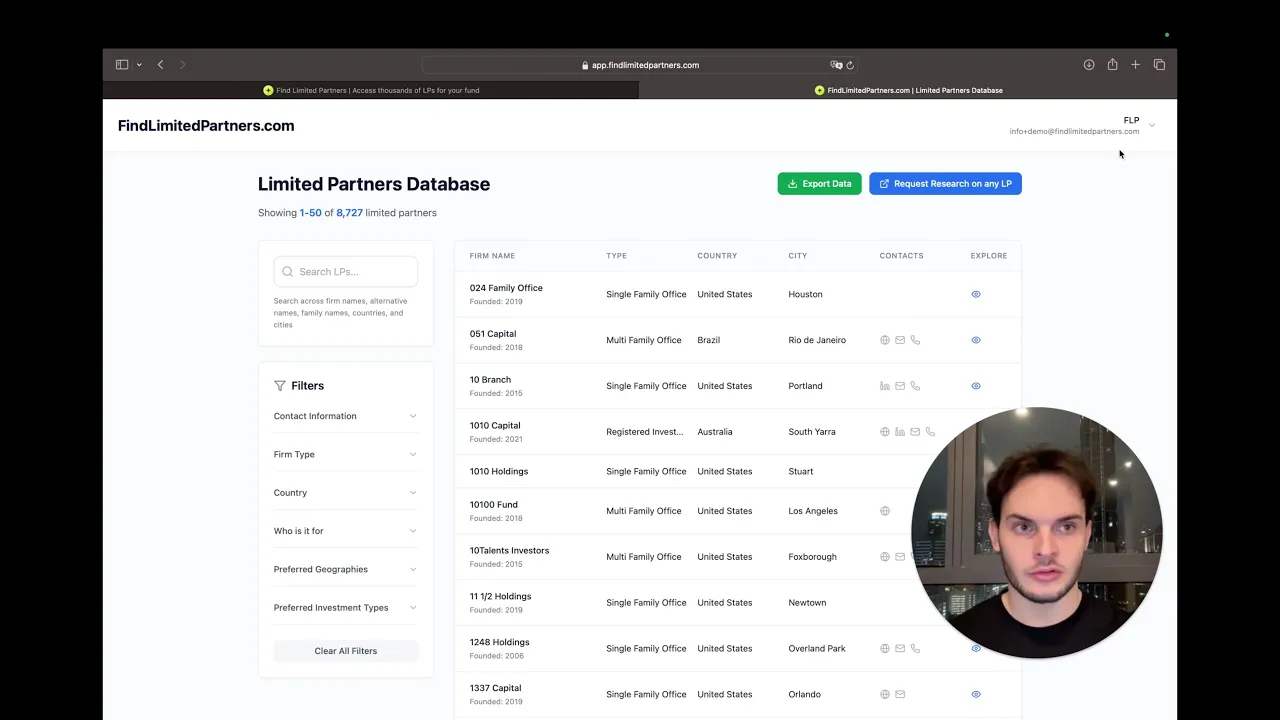Viewport: 1280px width, 720px height.
Task: Click the browser forward arrow
Action: [182, 65]
